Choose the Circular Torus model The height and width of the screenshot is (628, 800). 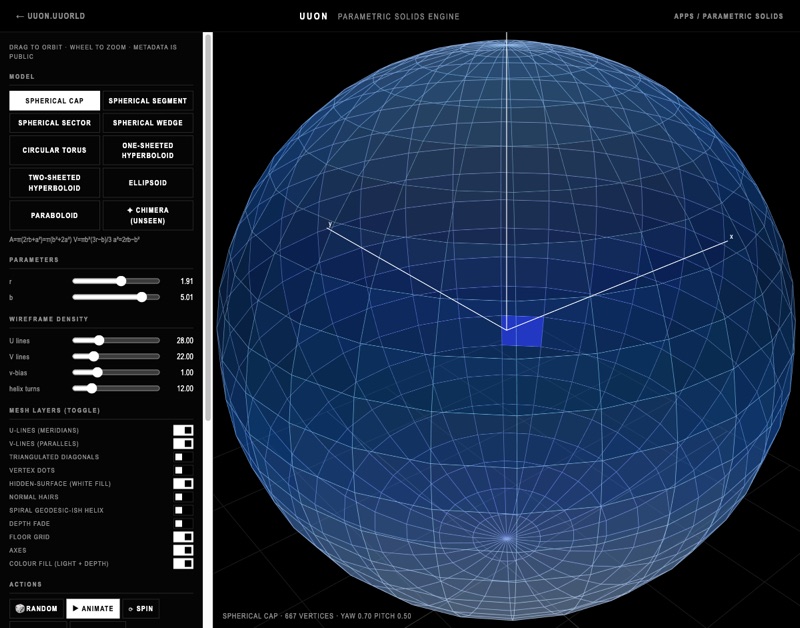(x=55, y=150)
